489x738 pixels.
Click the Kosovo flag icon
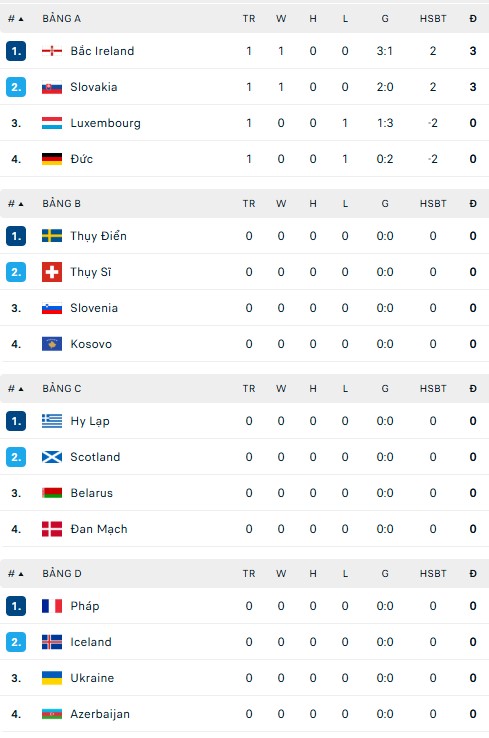click(x=52, y=344)
